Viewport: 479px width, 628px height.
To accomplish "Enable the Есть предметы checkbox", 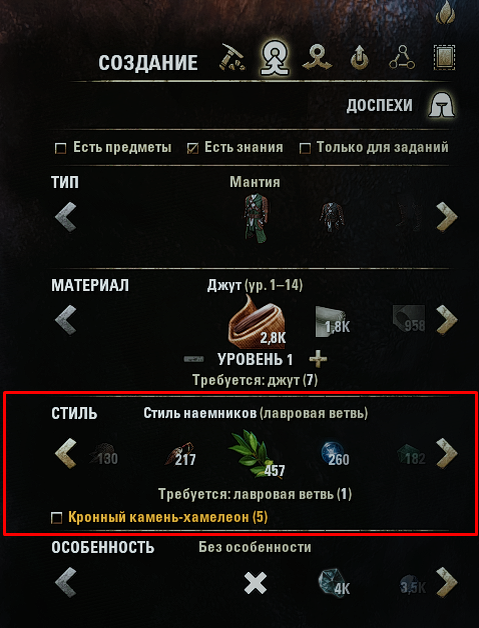I will click(60, 149).
